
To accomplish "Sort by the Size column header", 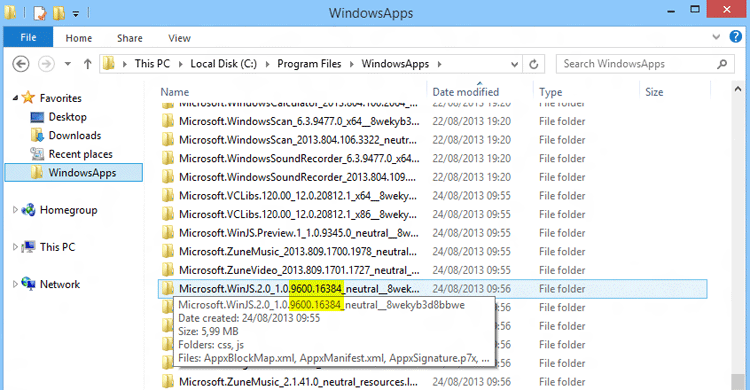I will point(654,92).
